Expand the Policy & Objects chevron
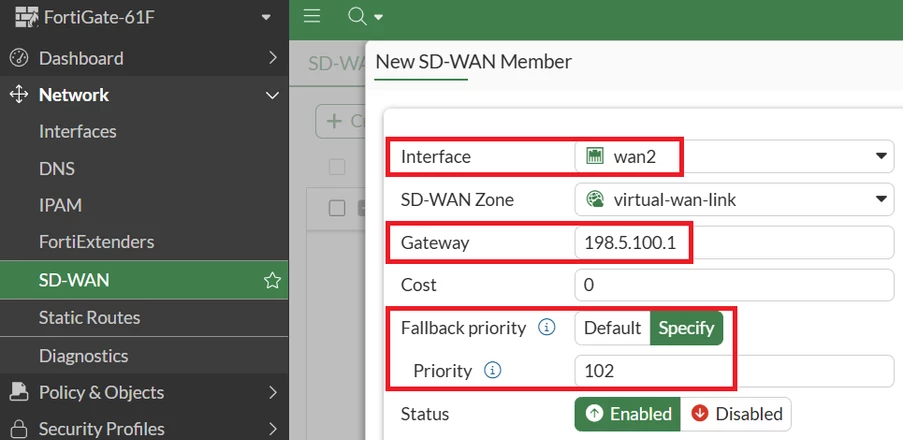The height and width of the screenshot is (440, 903). [273, 392]
